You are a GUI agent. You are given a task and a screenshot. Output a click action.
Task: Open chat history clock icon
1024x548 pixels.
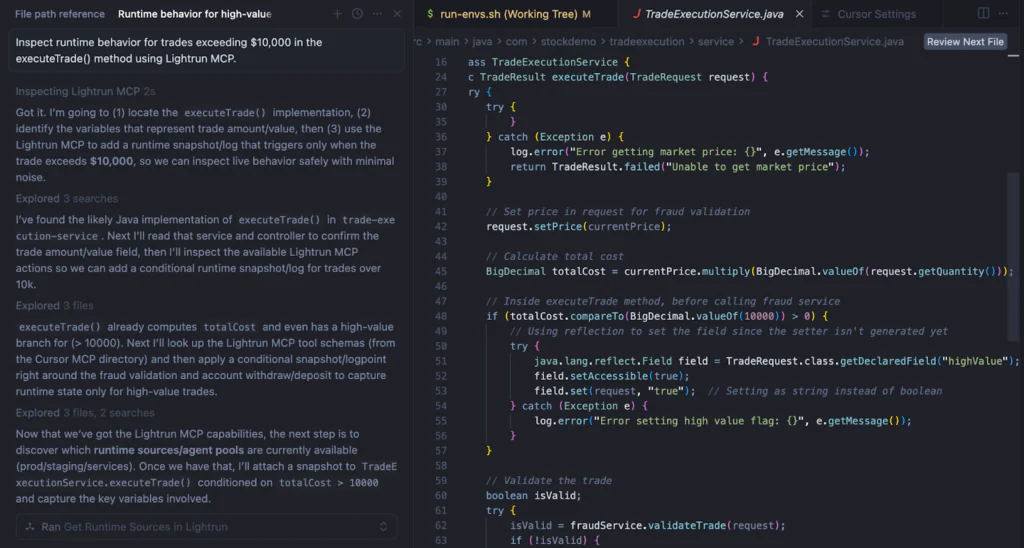pyautogui.click(x=357, y=14)
